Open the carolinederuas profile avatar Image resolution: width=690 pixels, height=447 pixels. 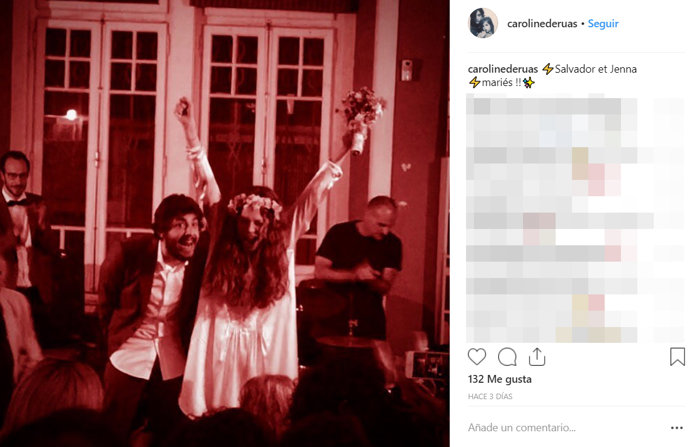point(483,23)
